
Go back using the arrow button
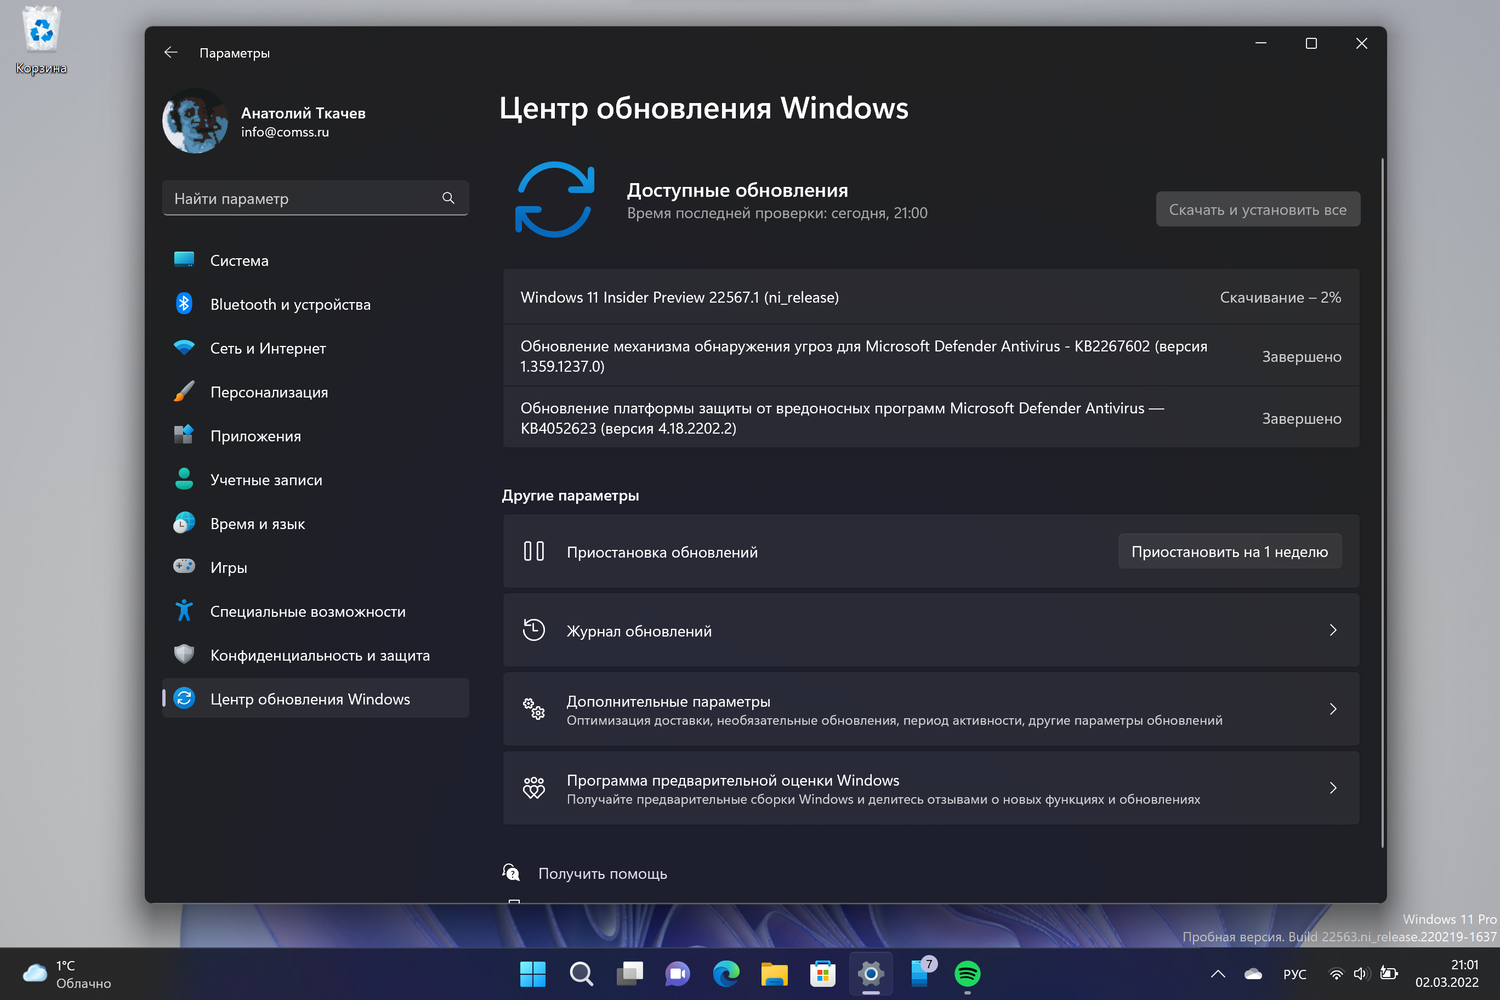tap(170, 52)
